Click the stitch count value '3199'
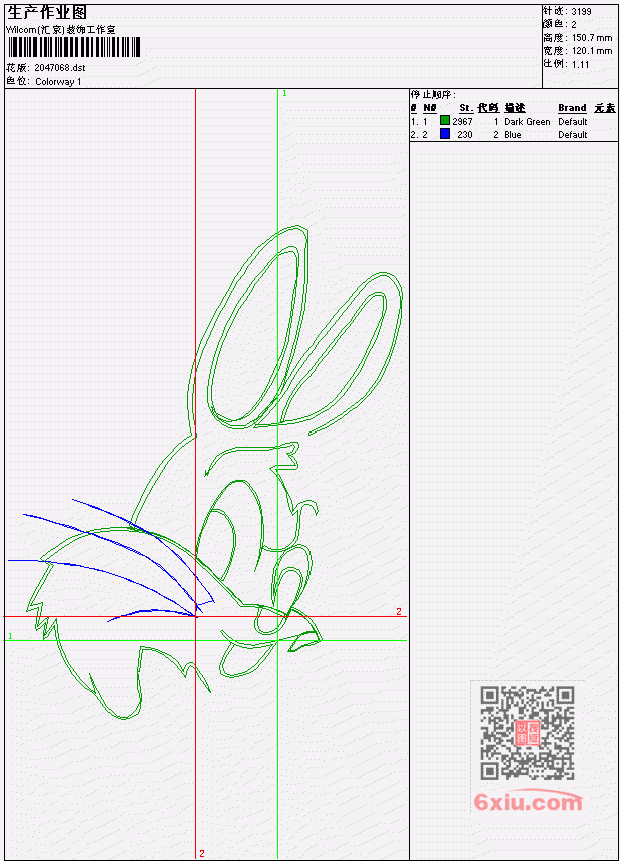This screenshot has width=620, height=861. point(581,12)
